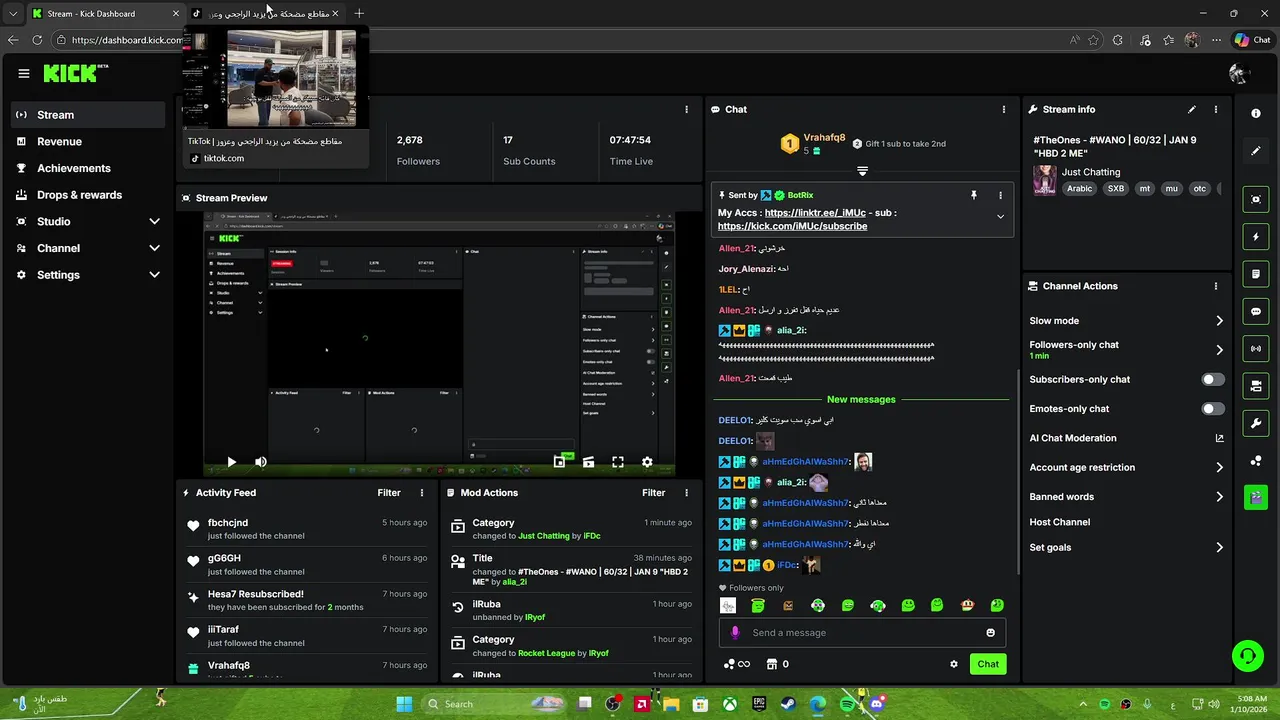
Task: Open Windows Start menu on taskbar
Action: (x=404, y=704)
